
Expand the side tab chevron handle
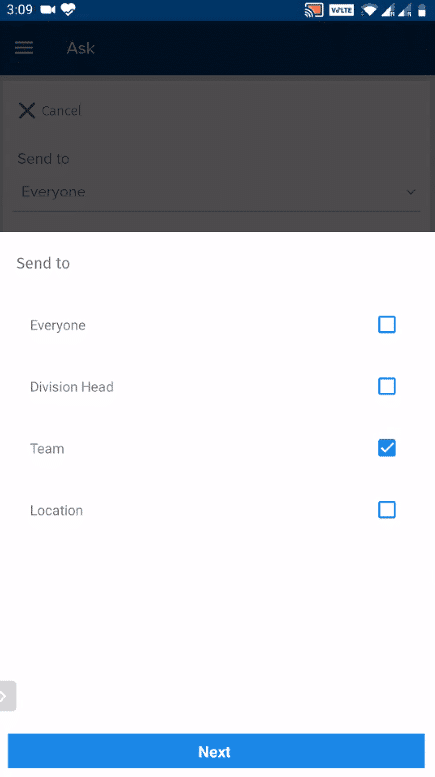click(7, 696)
